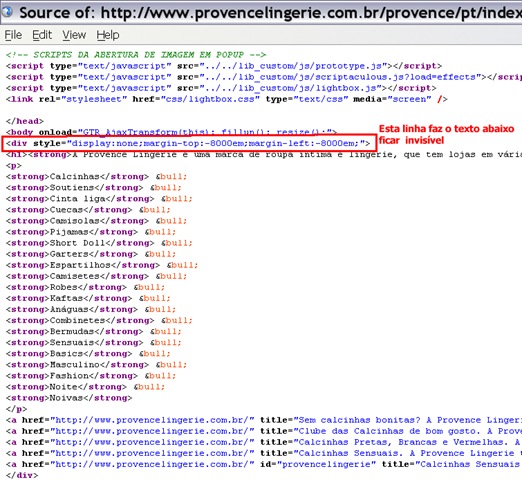Click the Espartilhos strong line
The width and height of the screenshot is (522, 480).
102,265
